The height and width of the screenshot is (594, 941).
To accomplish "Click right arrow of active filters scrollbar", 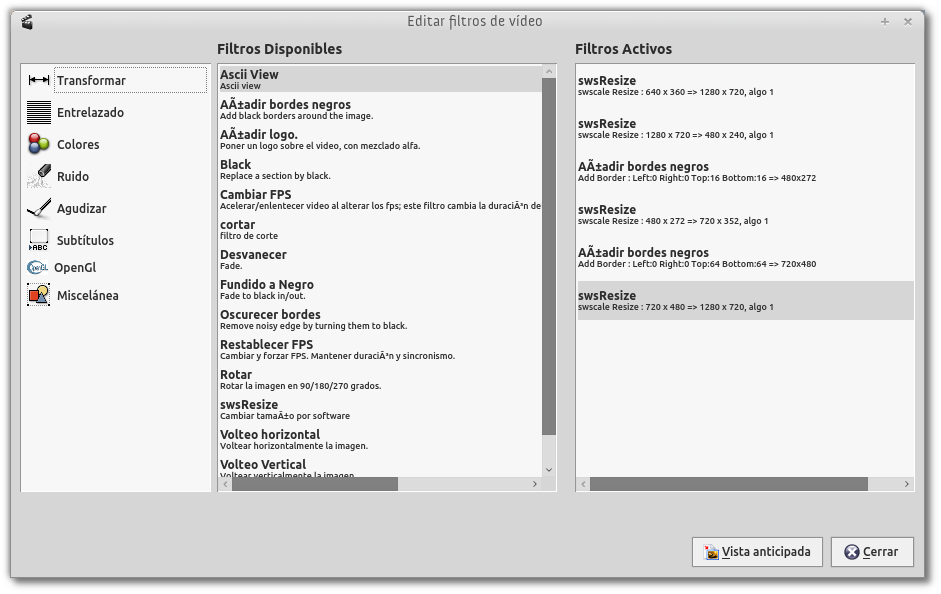I will 907,484.
